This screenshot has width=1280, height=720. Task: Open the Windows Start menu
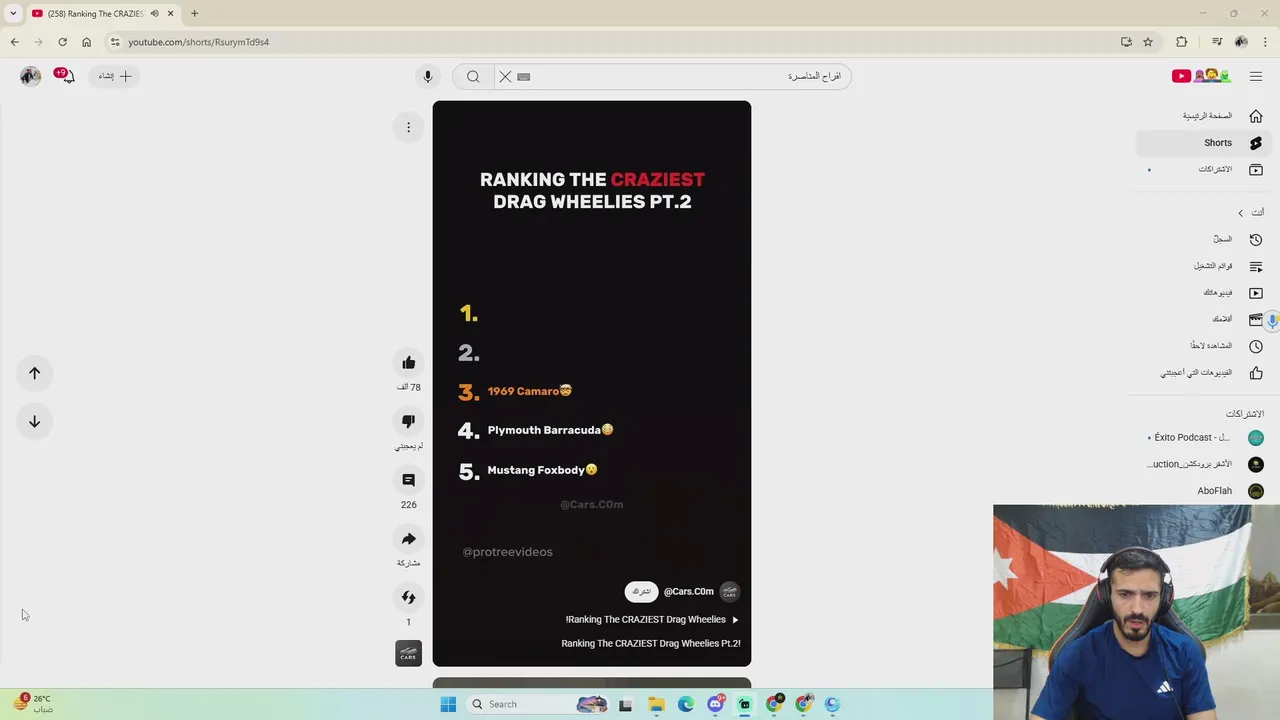coord(448,704)
